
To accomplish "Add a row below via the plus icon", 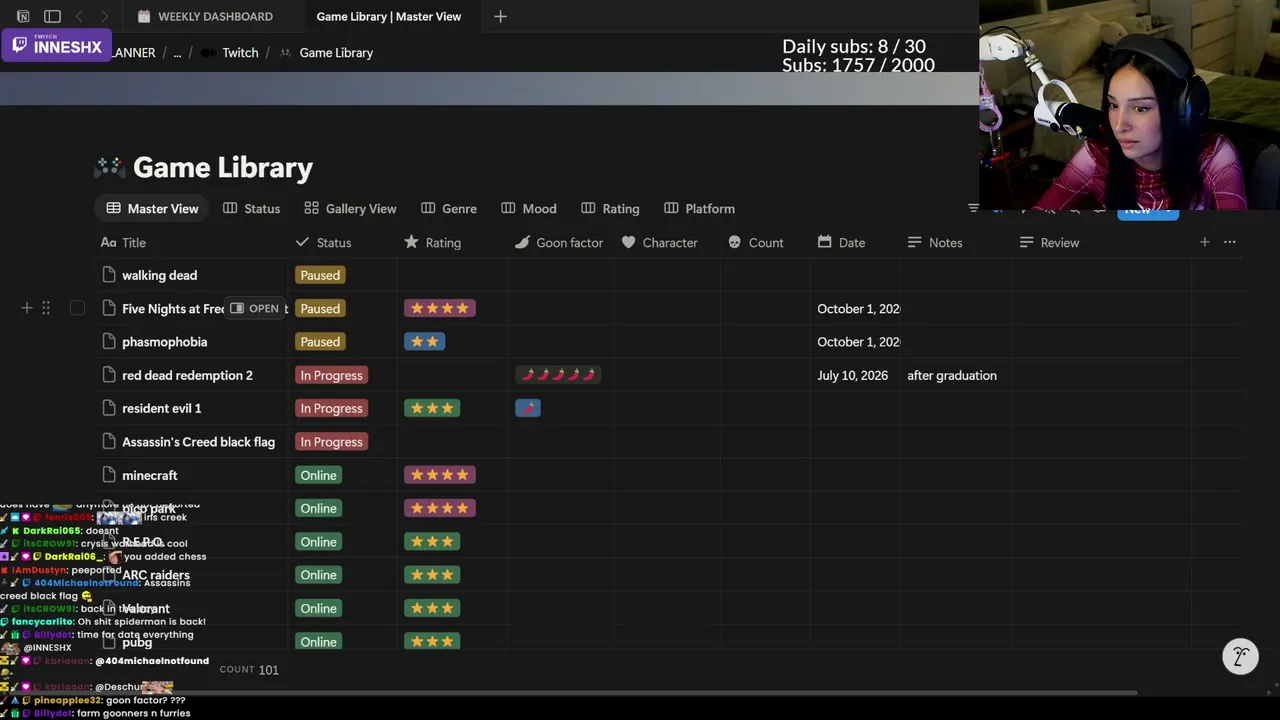I will (27, 308).
